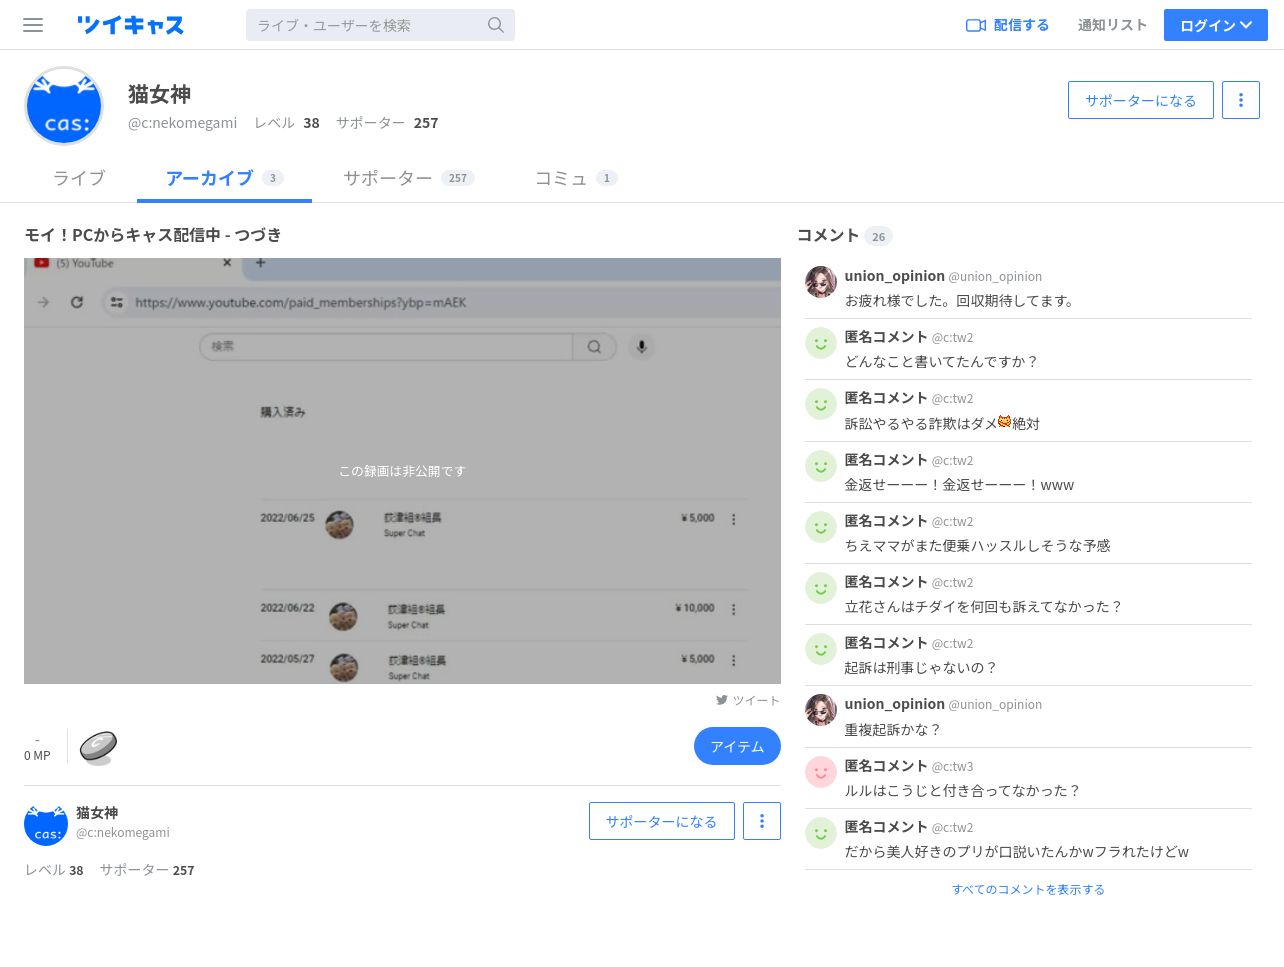This screenshot has height=967, width=1284.
Task: Click anonymous avatar beside 訴訟やるやる詐欺 comment
Action: click(x=821, y=404)
